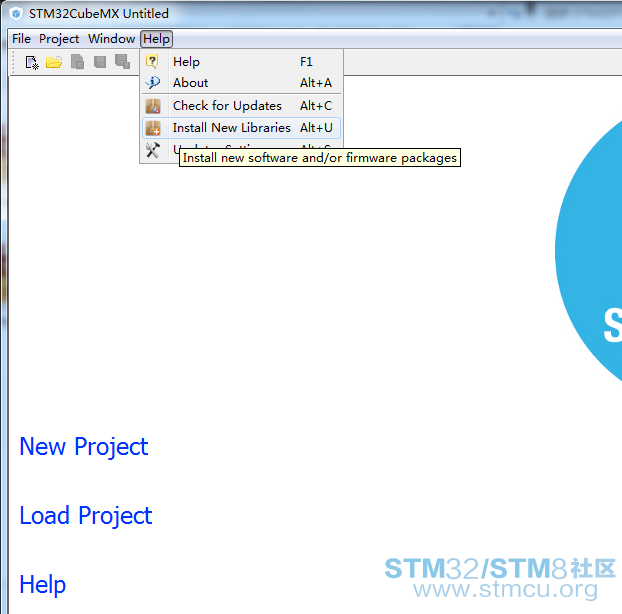Screen dimensions: 622x614
Task: Open the File menu
Action: coord(21,39)
